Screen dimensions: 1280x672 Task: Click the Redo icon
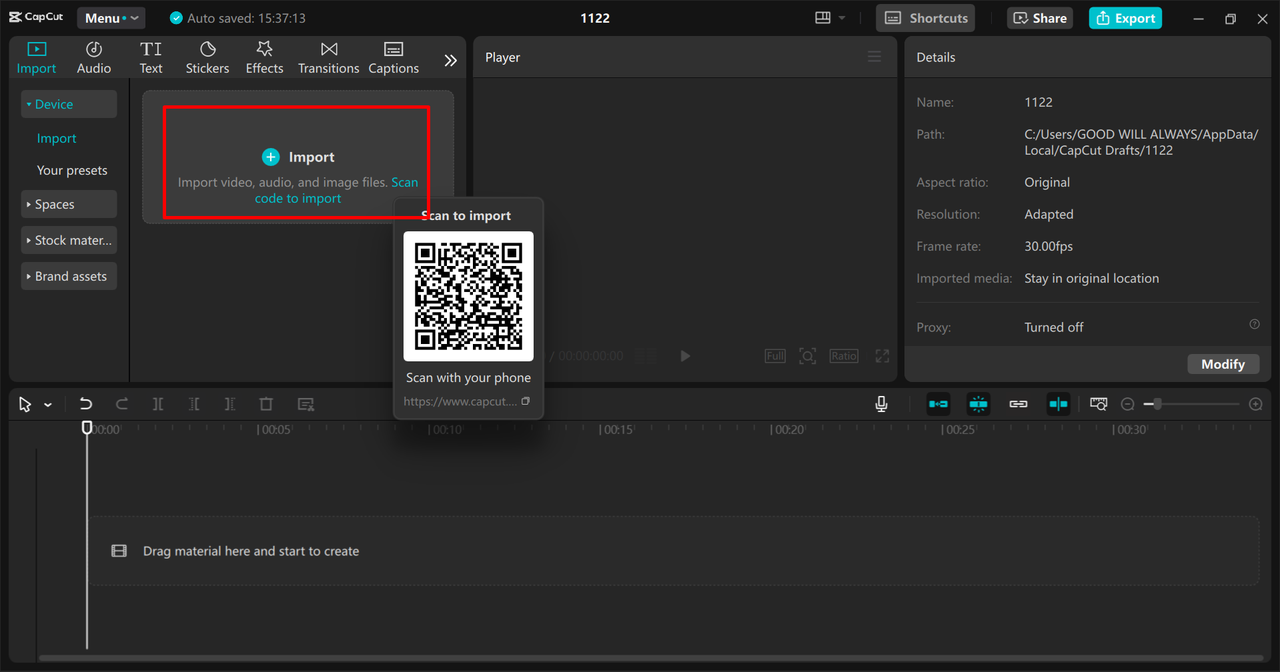point(122,404)
